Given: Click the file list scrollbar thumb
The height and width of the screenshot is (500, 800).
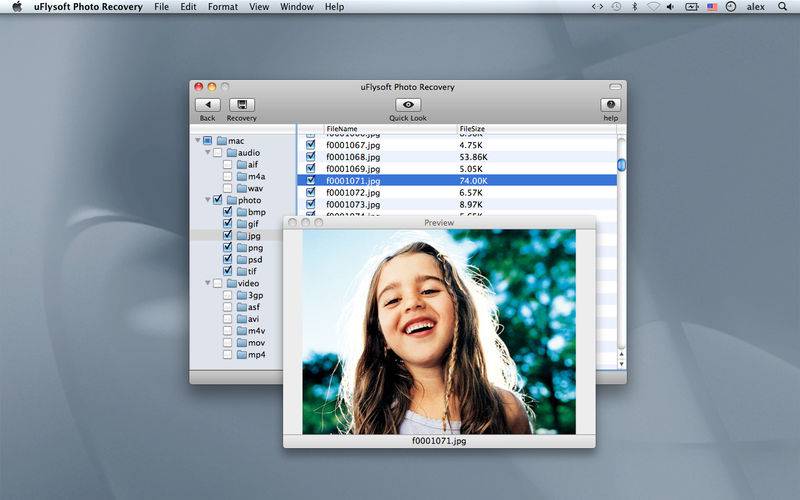Looking at the screenshot, I should coord(621,164).
